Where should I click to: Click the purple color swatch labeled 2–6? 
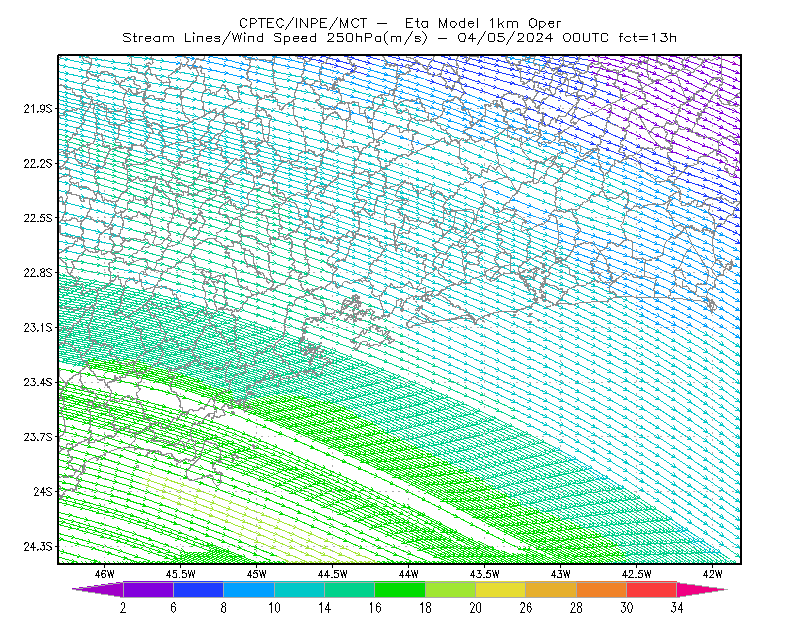point(148,589)
